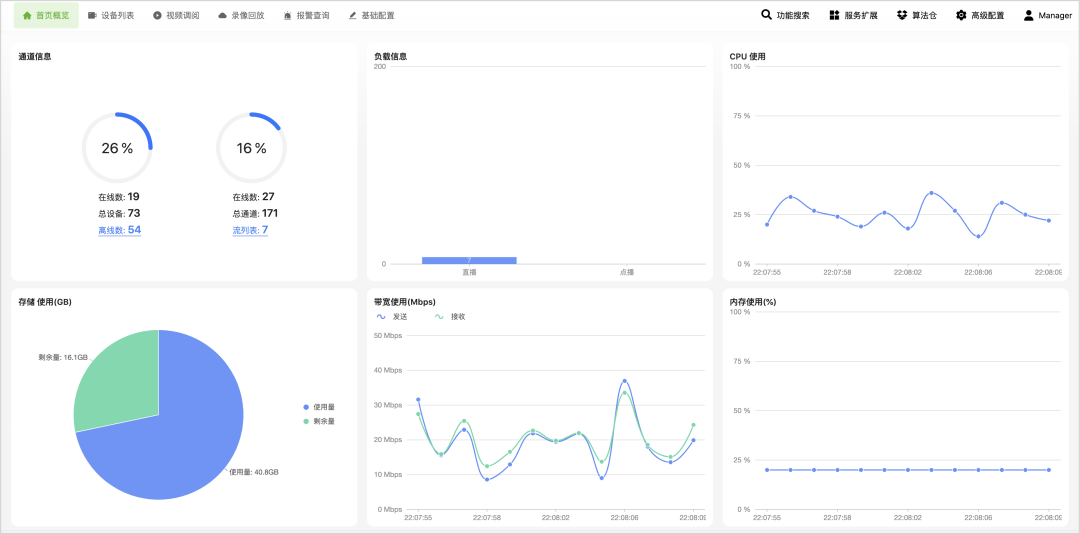
Task: Click the 在线数: 19 text
Action: tap(118, 196)
